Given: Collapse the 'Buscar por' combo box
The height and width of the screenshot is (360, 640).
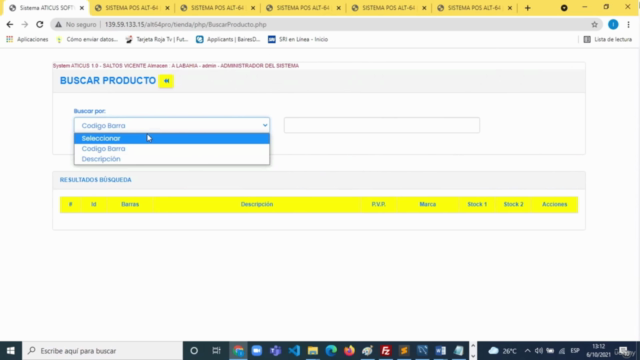Looking at the screenshot, I should (171, 125).
